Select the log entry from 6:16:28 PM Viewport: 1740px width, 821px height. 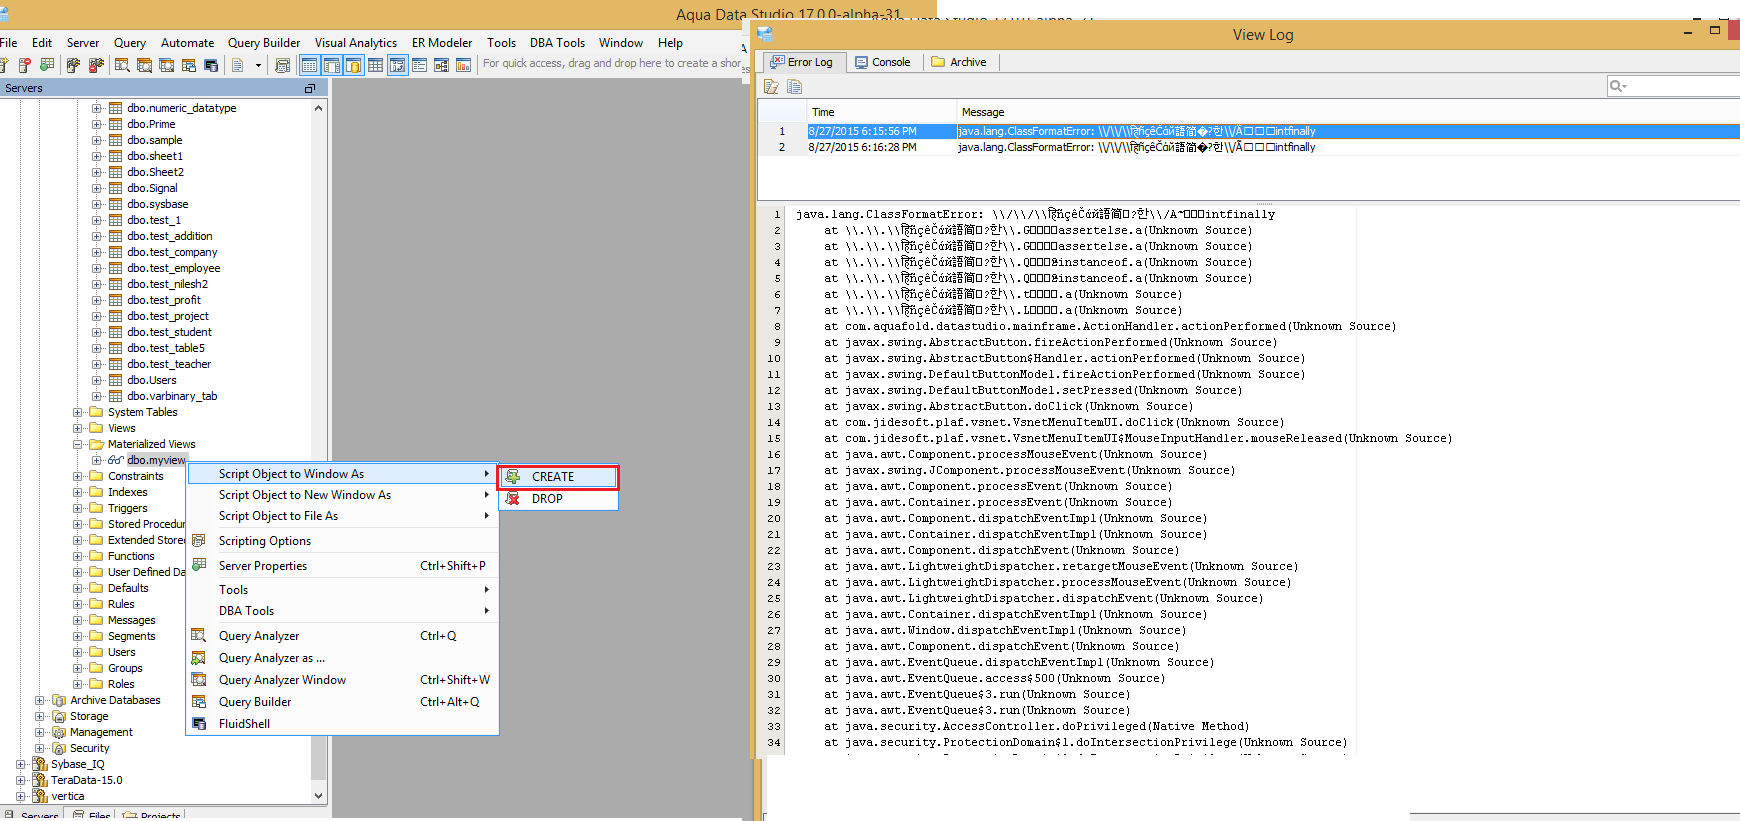pyautogui.click(x=1249, y=147)
